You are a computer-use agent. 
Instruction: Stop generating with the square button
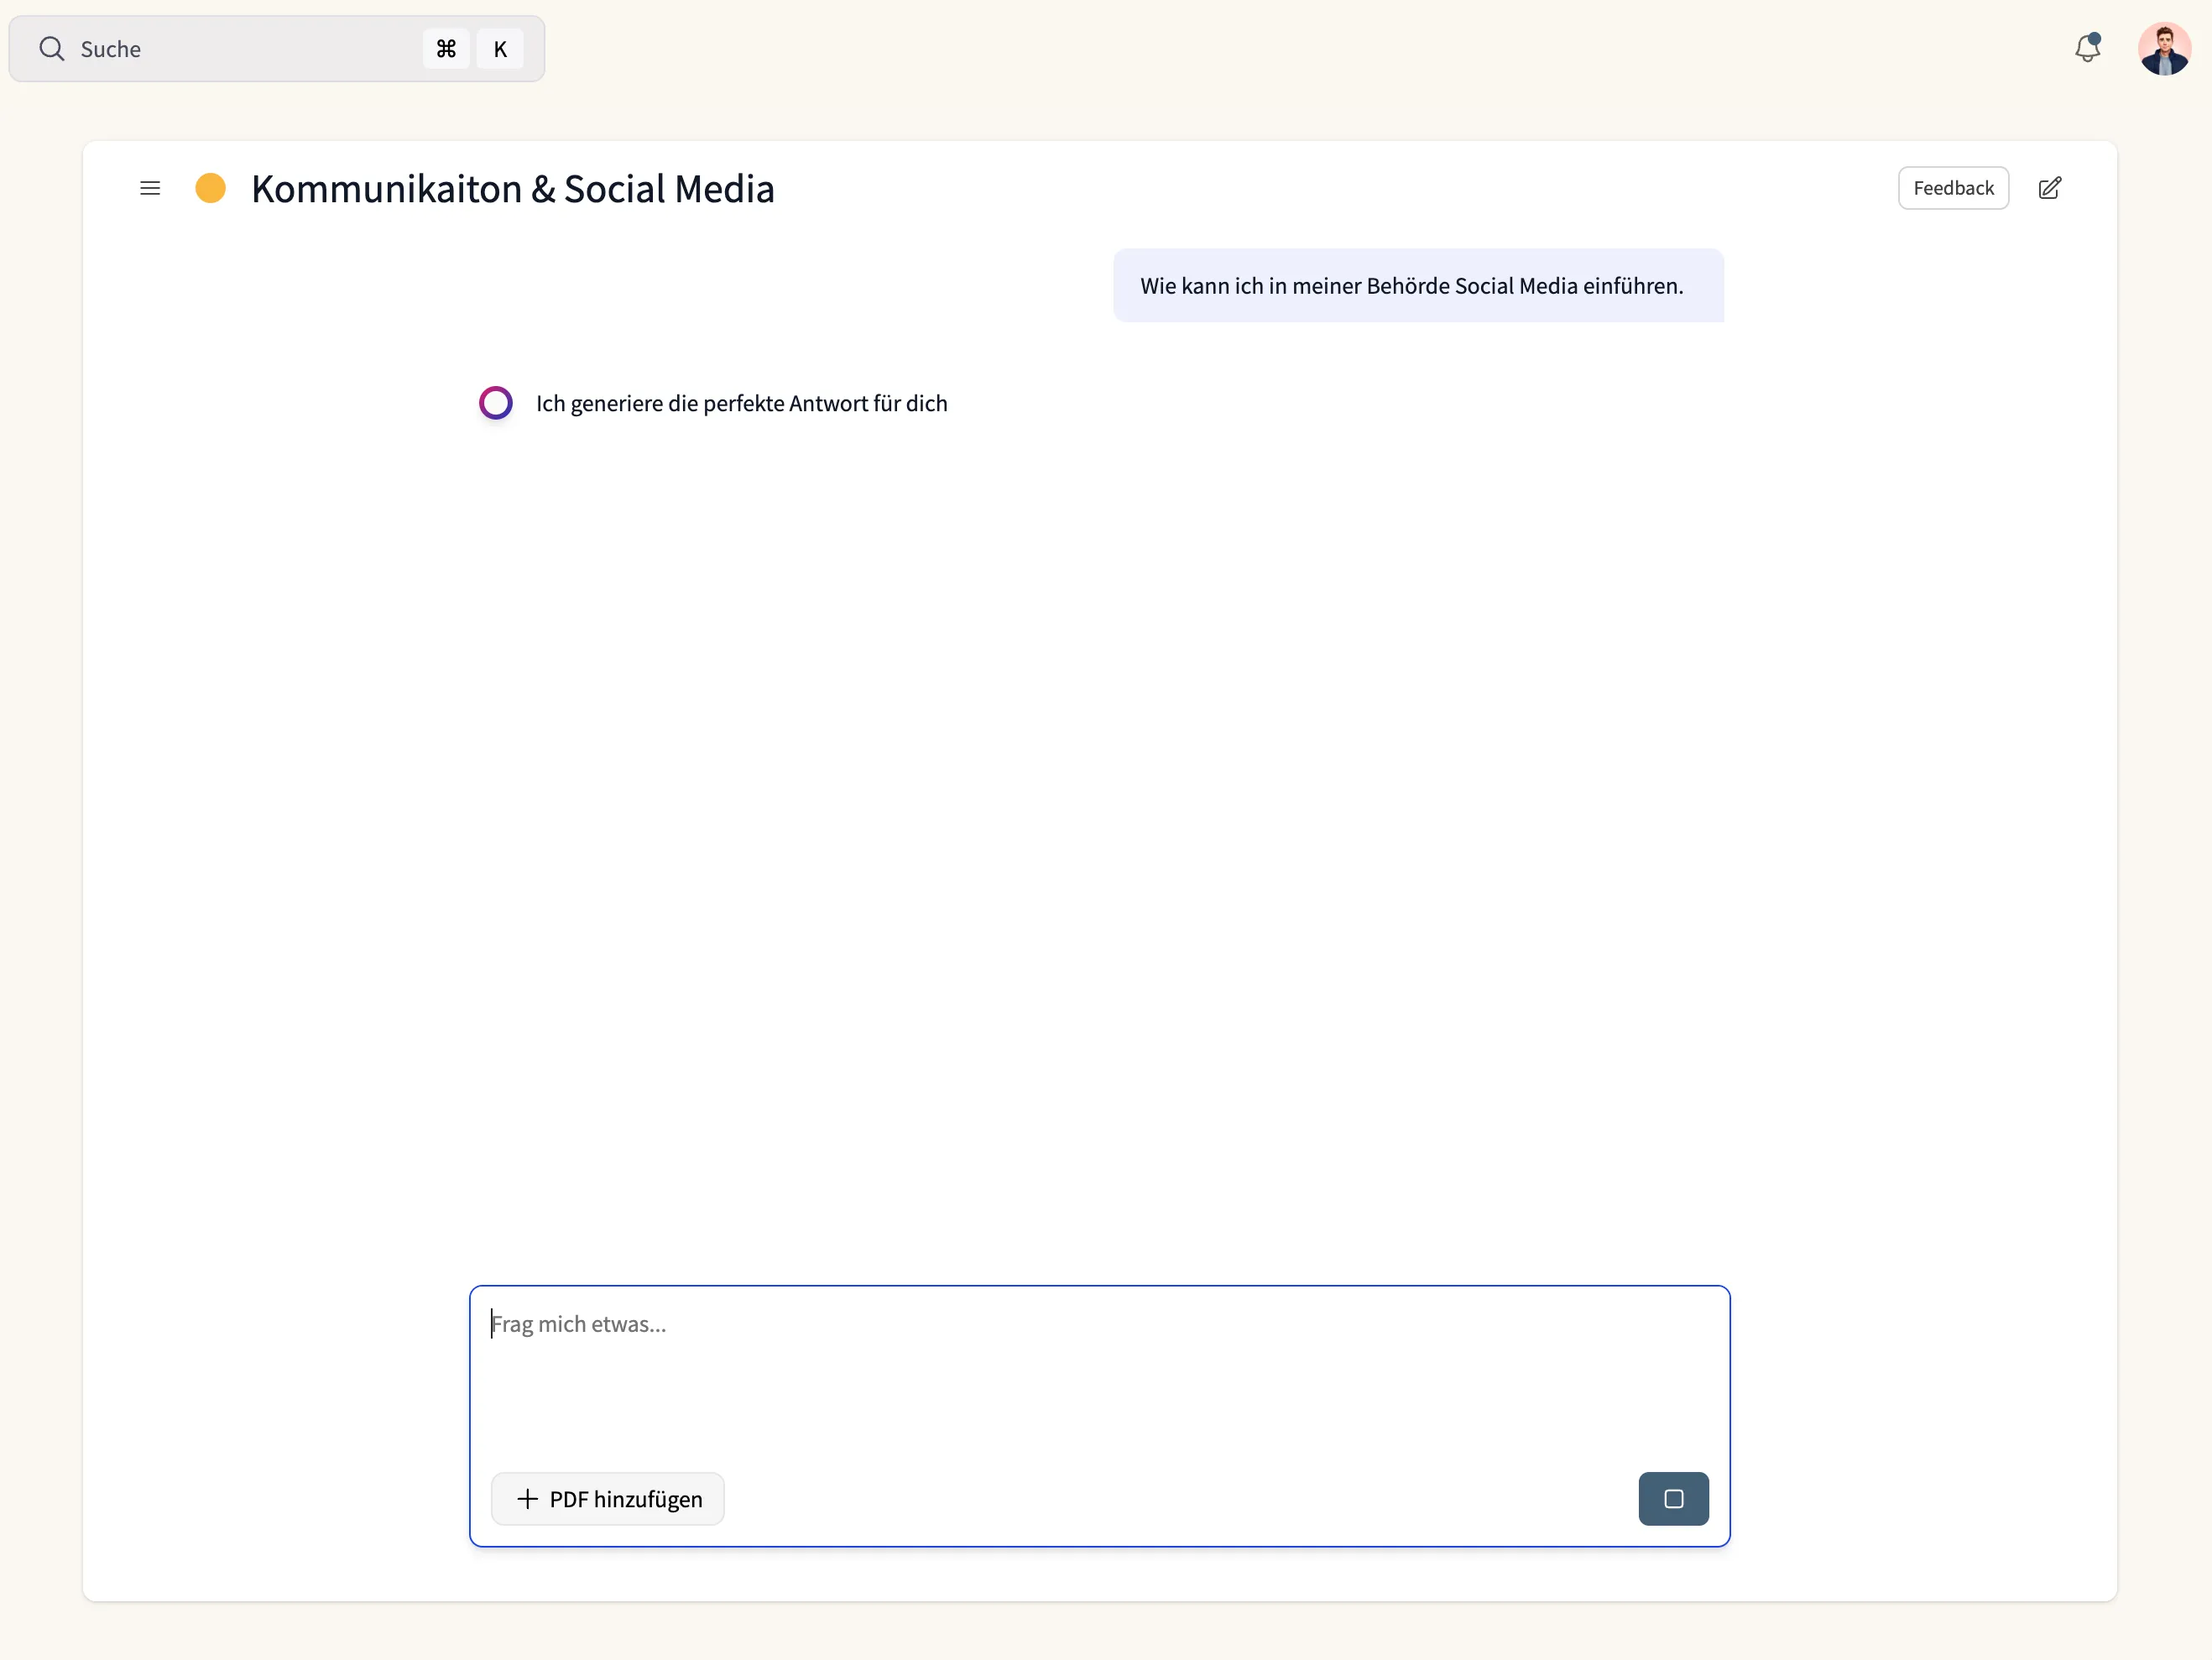(1673, 1498)
